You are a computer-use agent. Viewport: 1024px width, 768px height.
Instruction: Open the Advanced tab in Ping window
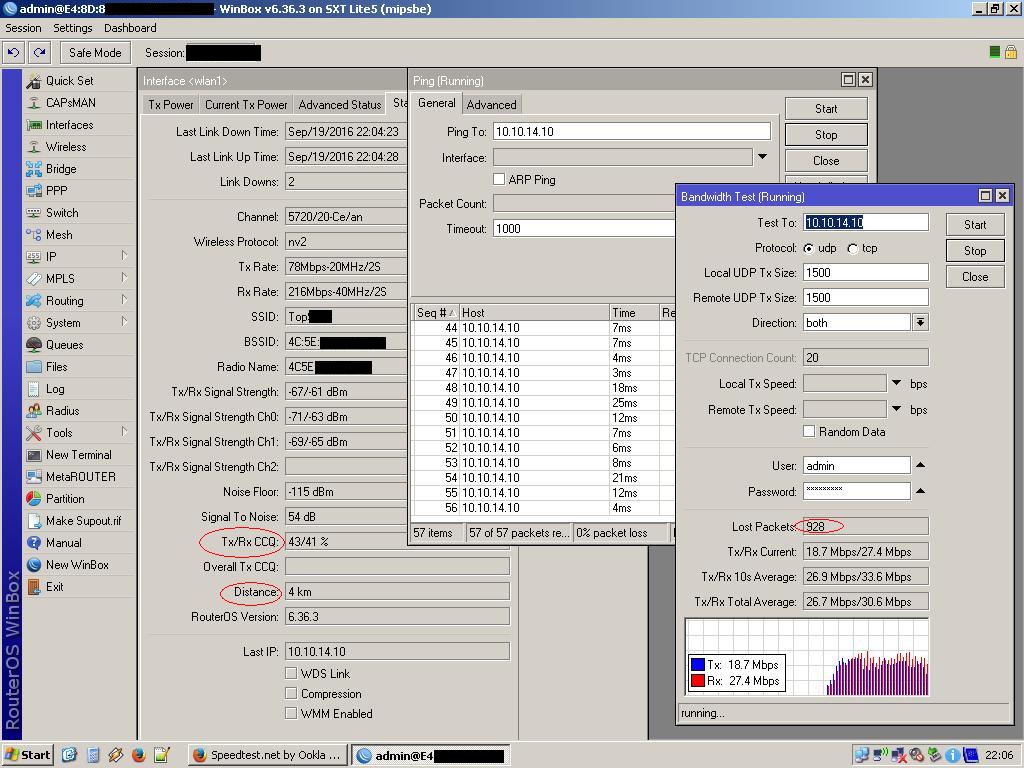pos(491,104)
